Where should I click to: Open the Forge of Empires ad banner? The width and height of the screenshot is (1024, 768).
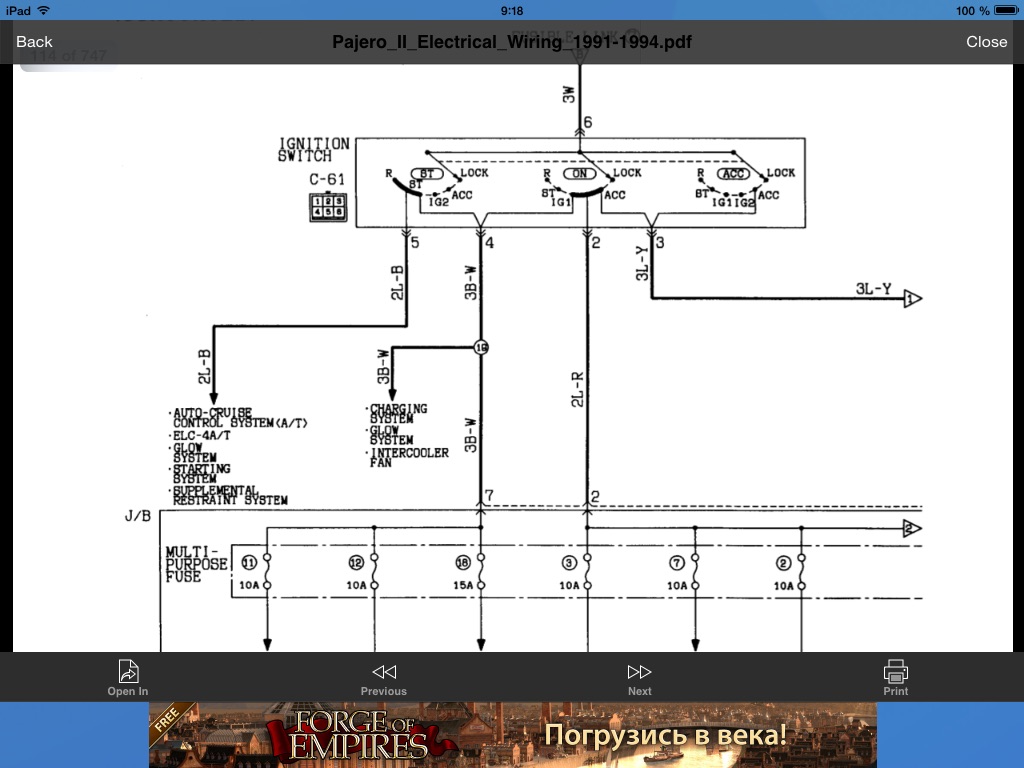[512, 735]
